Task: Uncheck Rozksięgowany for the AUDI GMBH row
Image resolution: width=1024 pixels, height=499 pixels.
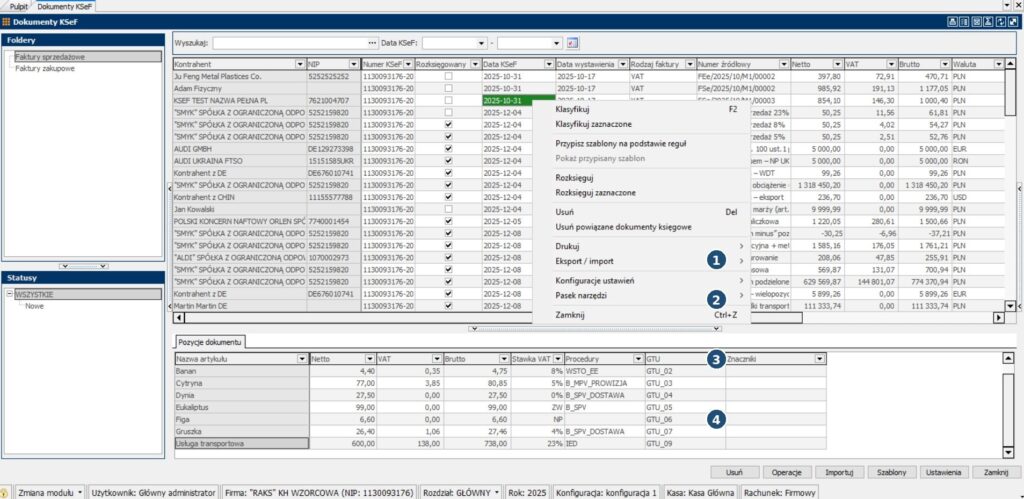Action: pos(448,148)
